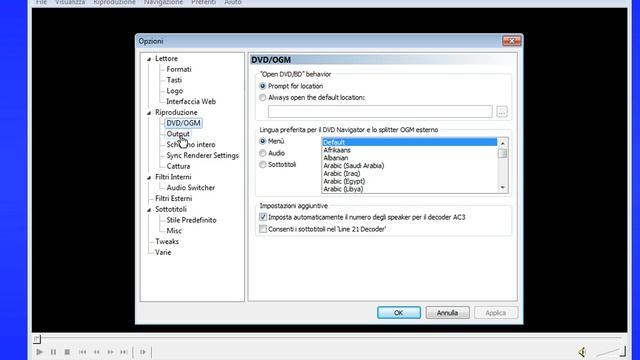Click the default location text field
Viewport: 640px width, 360px height.
pyautogui.click(x=380, y=111)
